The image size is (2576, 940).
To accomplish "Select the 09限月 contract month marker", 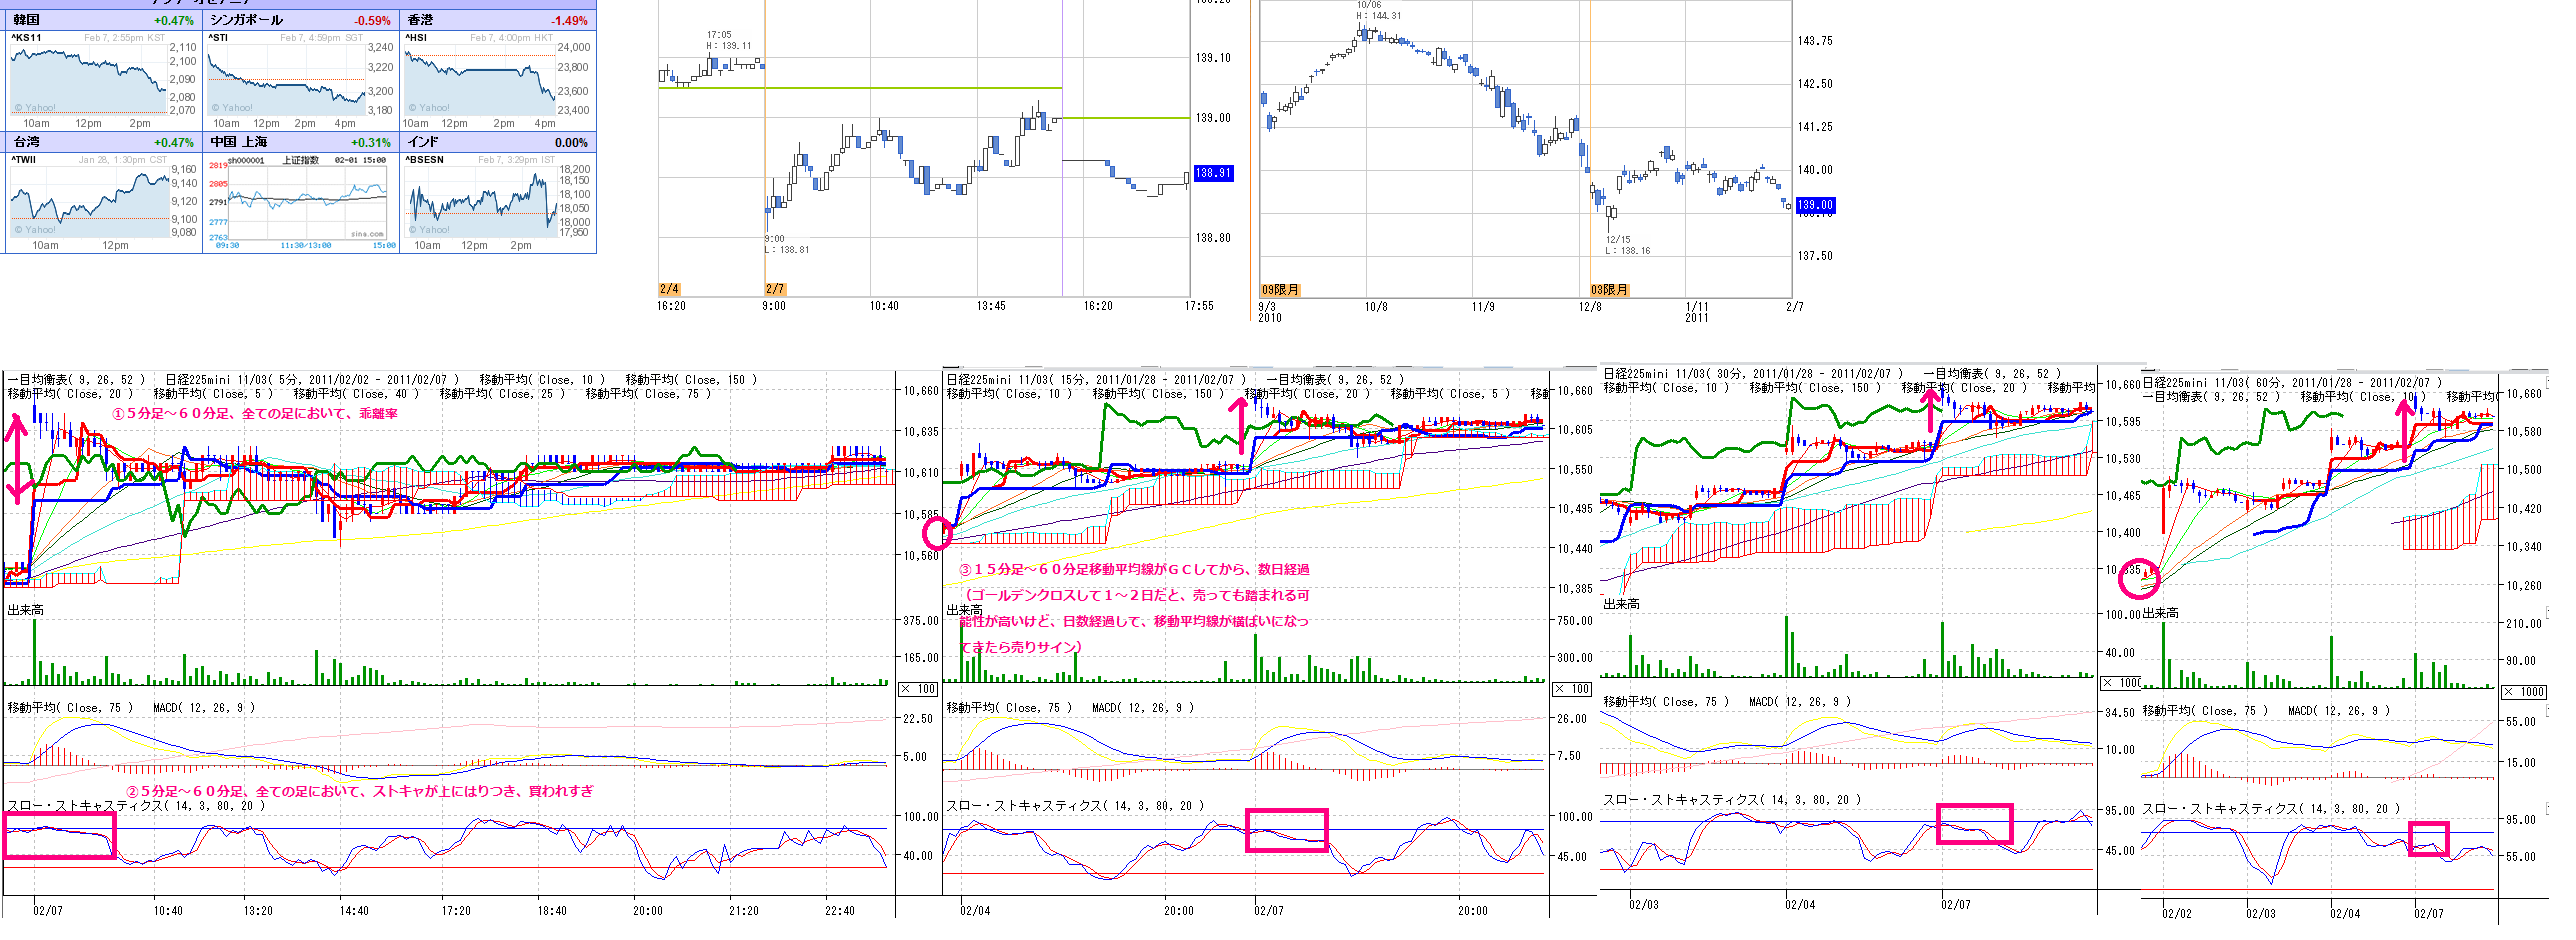I will (1280, 290).
